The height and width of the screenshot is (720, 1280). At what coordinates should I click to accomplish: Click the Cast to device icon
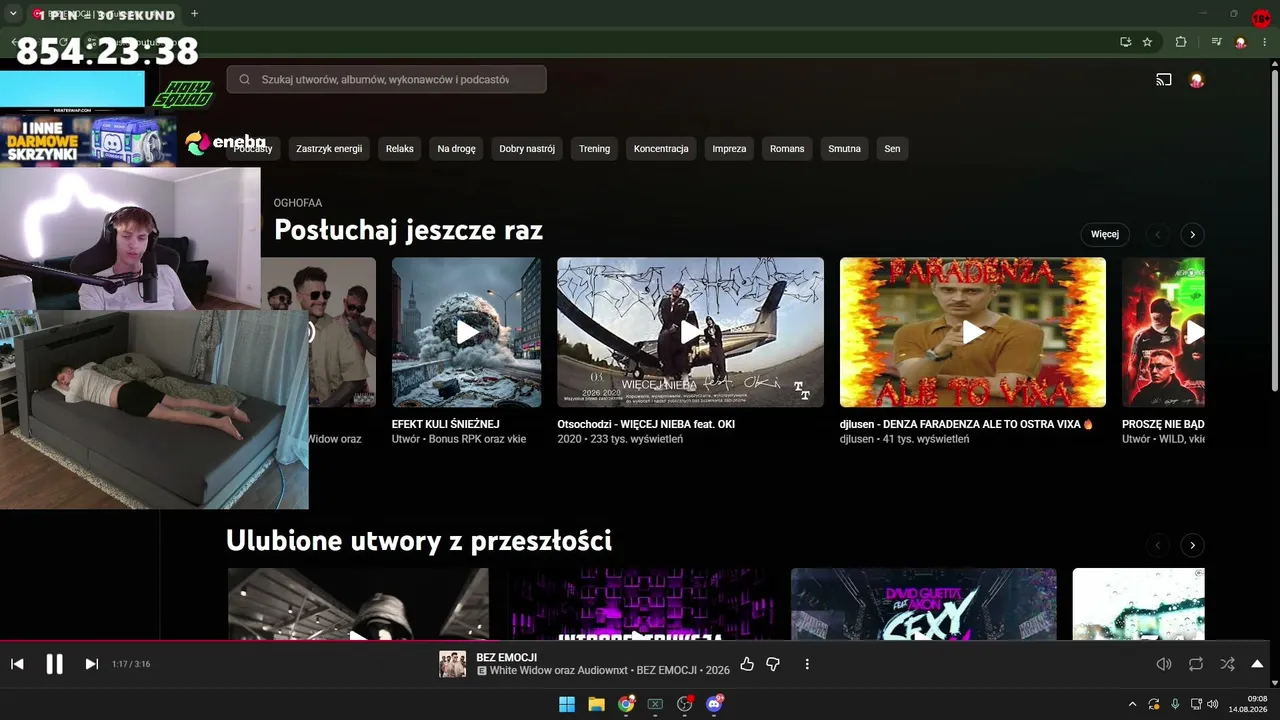[x=1164, y=80]
